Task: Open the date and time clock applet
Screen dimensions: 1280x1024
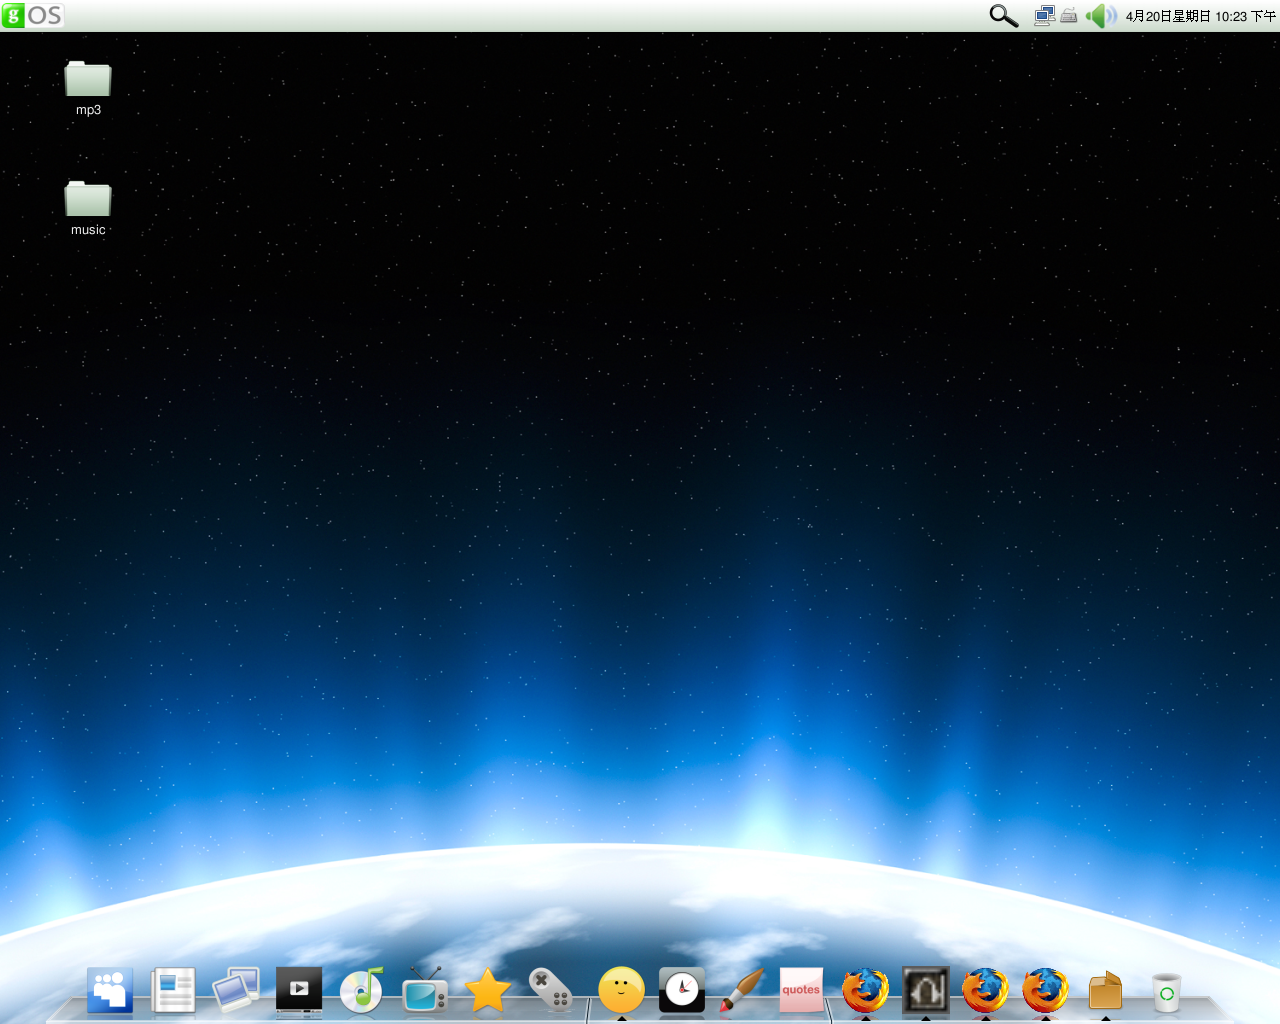Action: (x=1200, y=16)
